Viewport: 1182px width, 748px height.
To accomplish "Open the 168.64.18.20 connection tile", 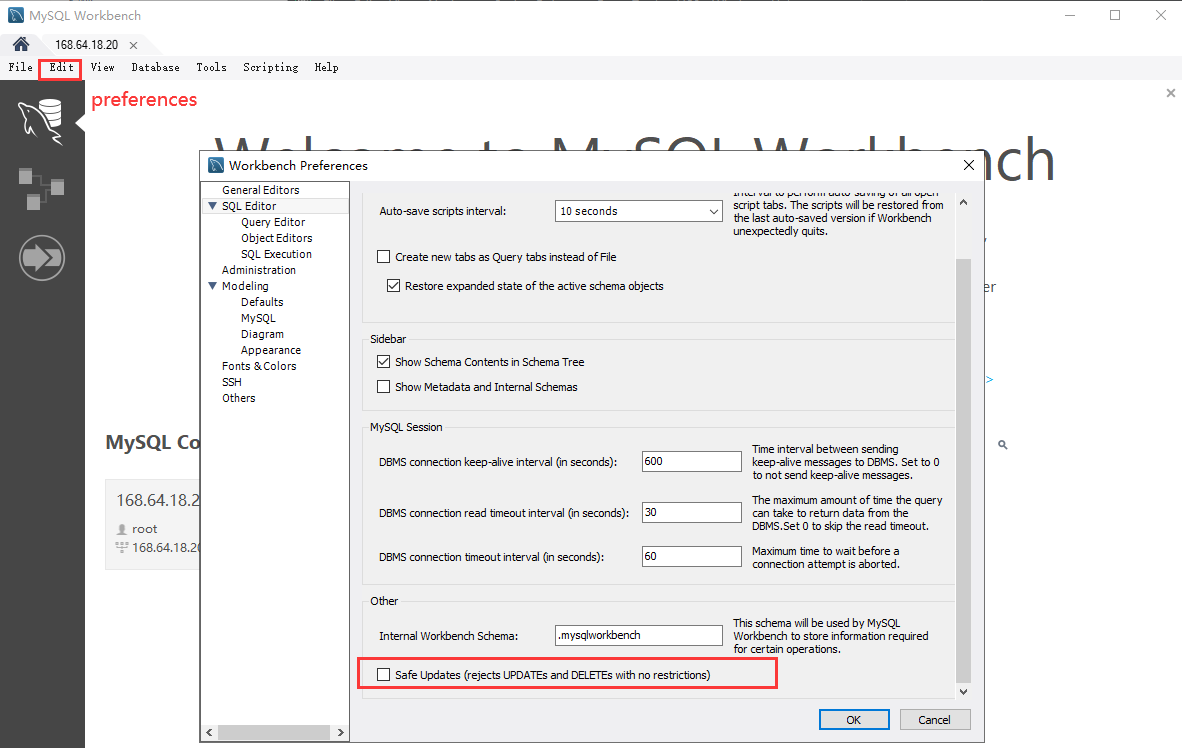I will 153,523.
